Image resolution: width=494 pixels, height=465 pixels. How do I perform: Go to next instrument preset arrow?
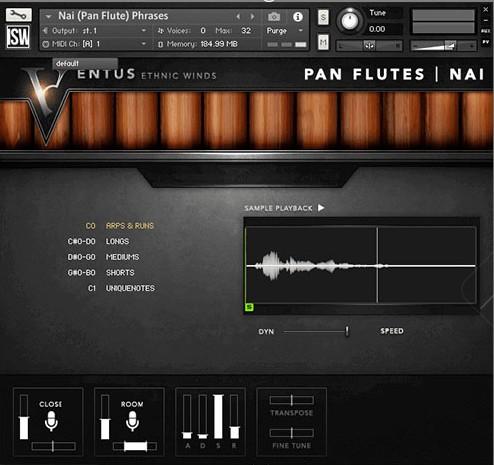[252, 16]
